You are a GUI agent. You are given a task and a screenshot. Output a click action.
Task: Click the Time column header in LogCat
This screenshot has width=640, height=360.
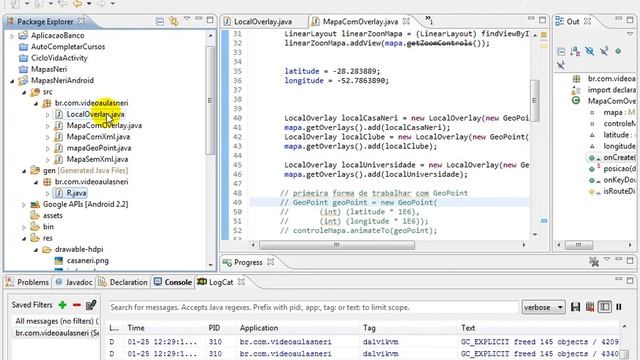click(x=136, y=328)
